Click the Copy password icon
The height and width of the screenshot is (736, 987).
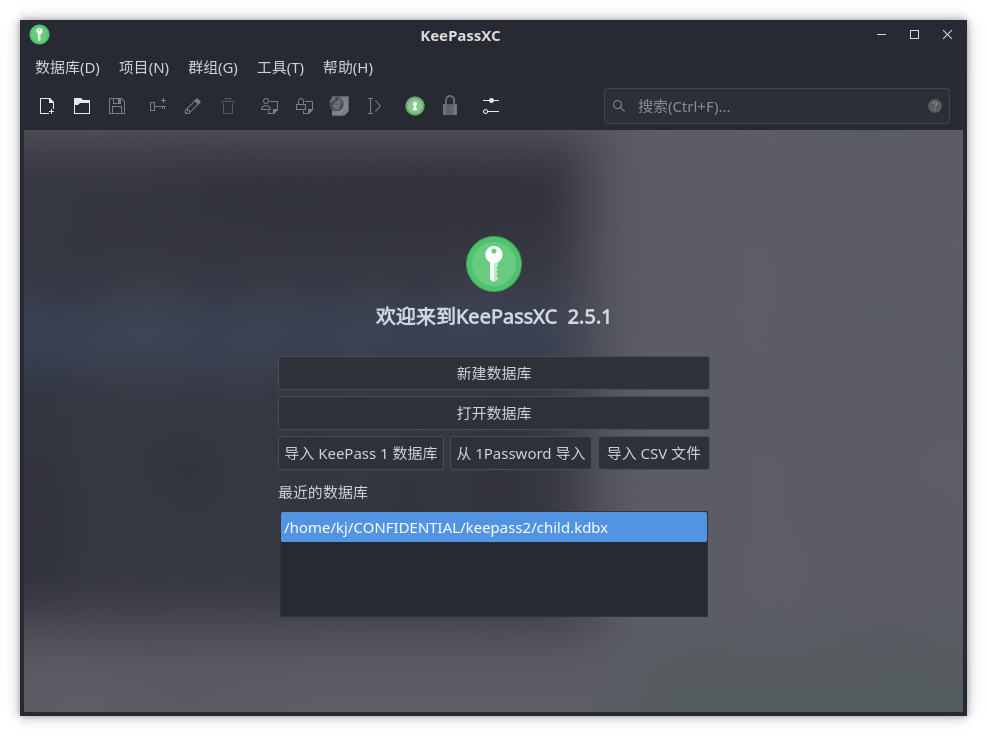coord(305,106)
